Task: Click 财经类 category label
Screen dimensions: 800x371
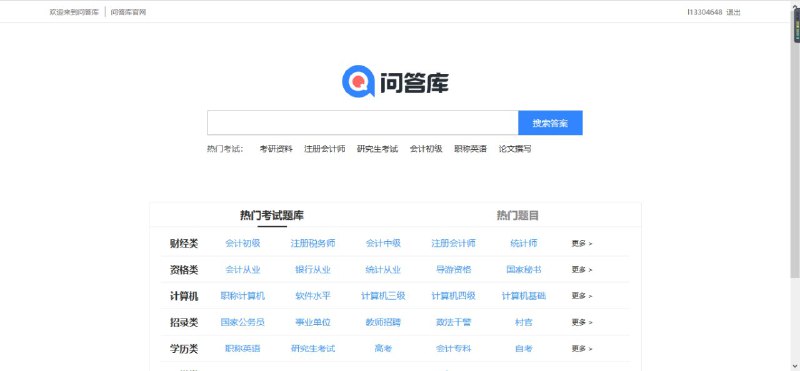Action: [184, 244]
